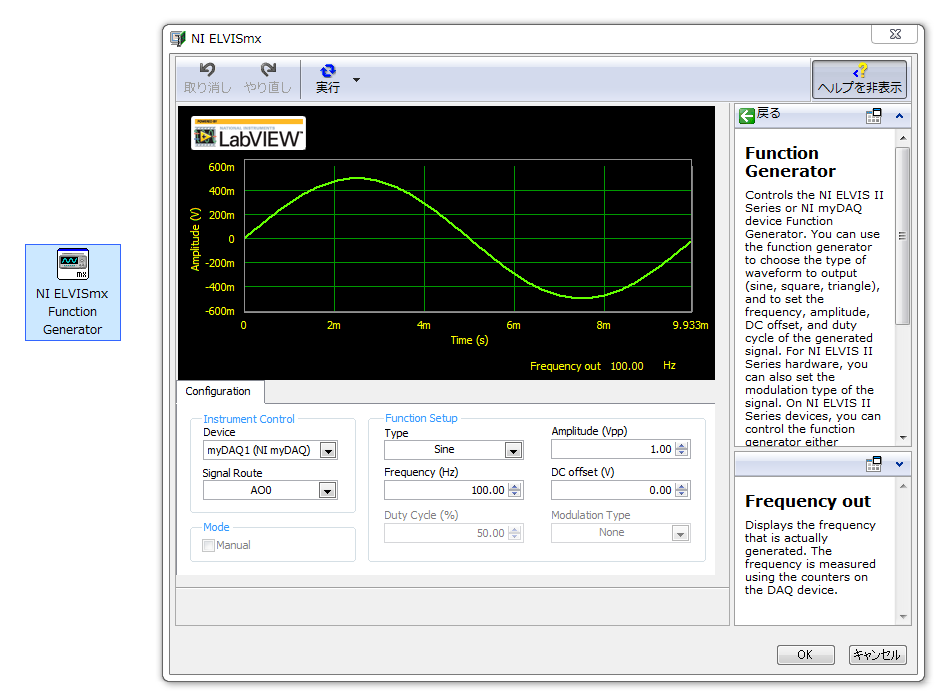Click the NI ELVISmx title bar icon
The image size is (942, 694).
coord(178,38)
